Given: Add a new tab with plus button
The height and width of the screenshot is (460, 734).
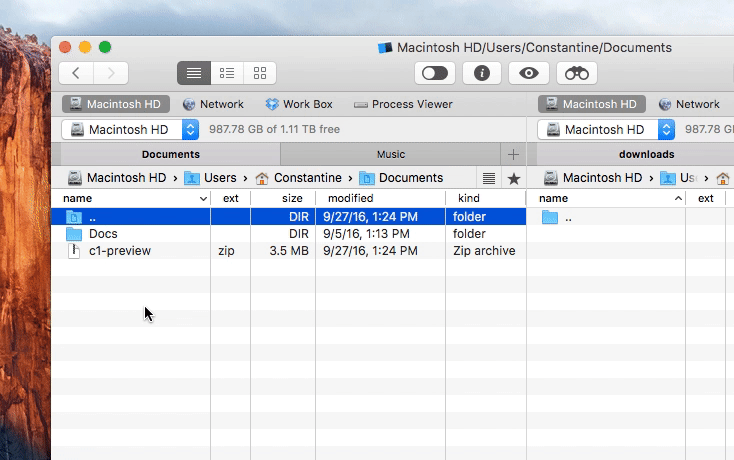Looking at the screenshot, I should 514,154.
